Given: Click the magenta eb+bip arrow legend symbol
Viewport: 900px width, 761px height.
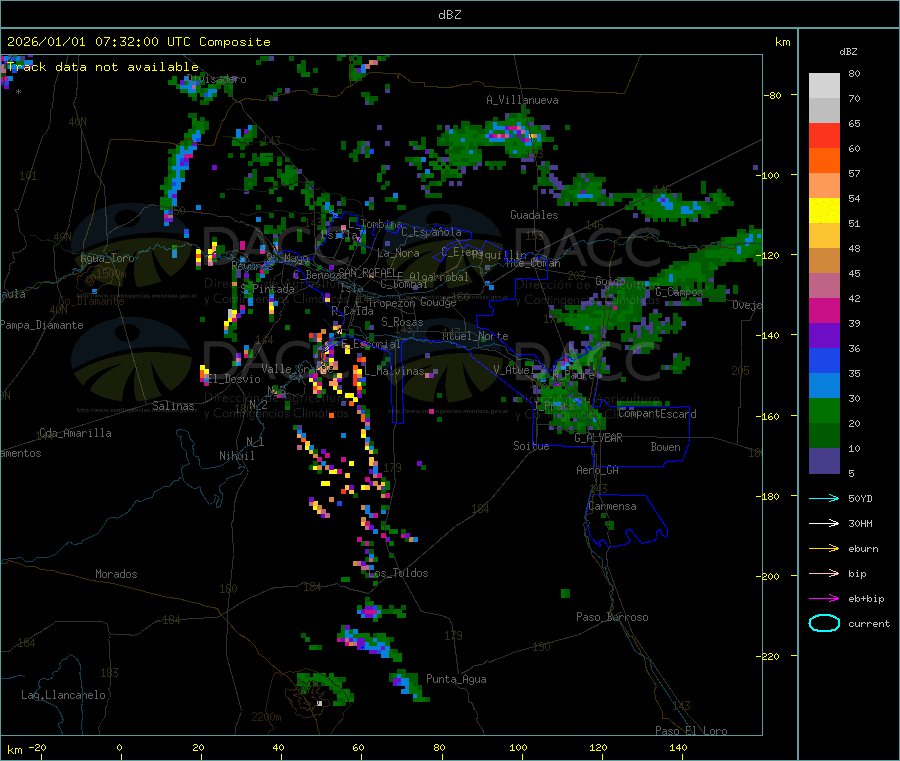Looking at the screenshot, I should (x=824, y=599).
